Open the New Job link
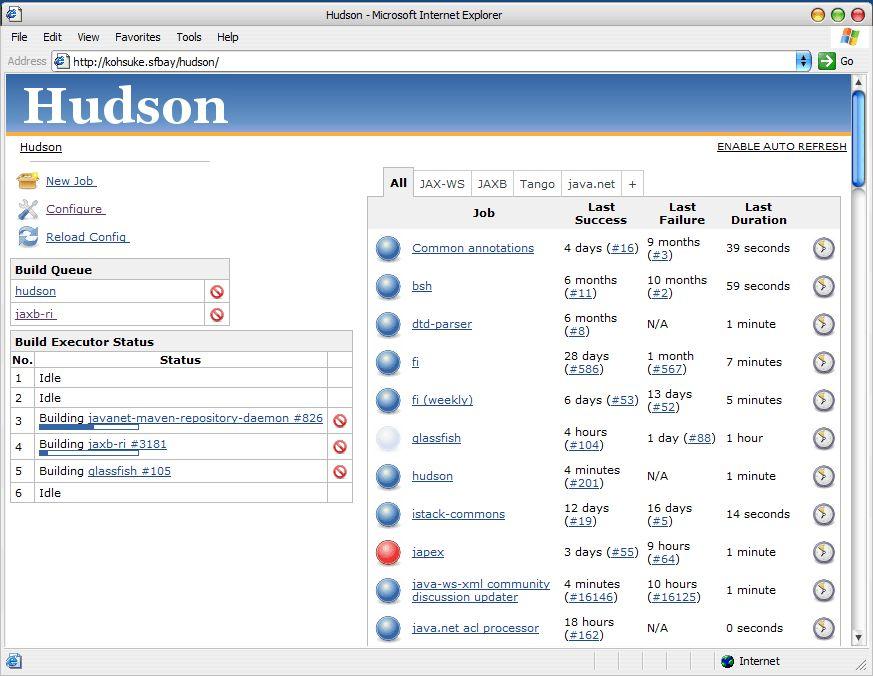 coord(70,181)
